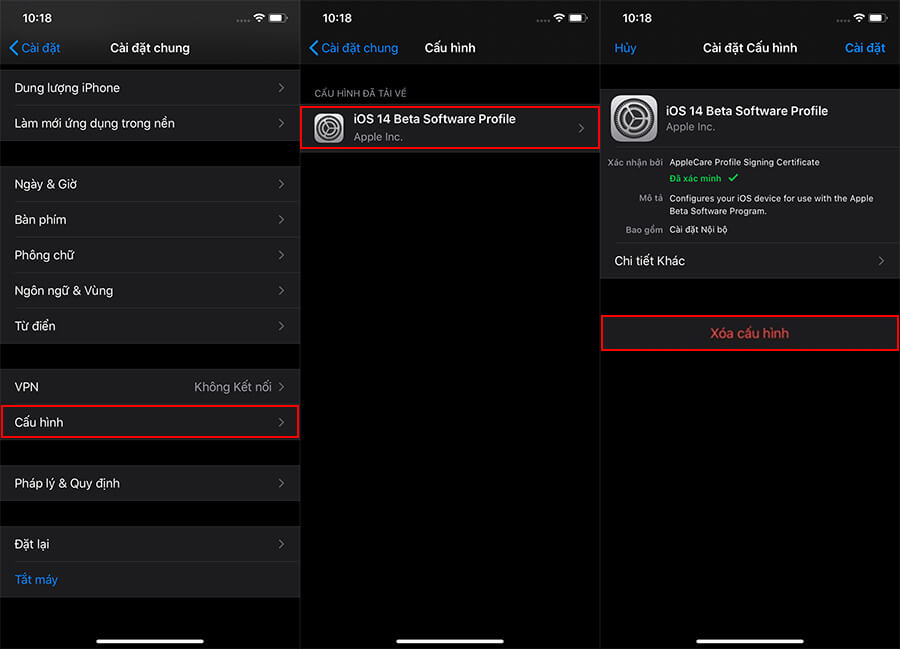Tap the battery indicator in right status bar

coord(880,16)
